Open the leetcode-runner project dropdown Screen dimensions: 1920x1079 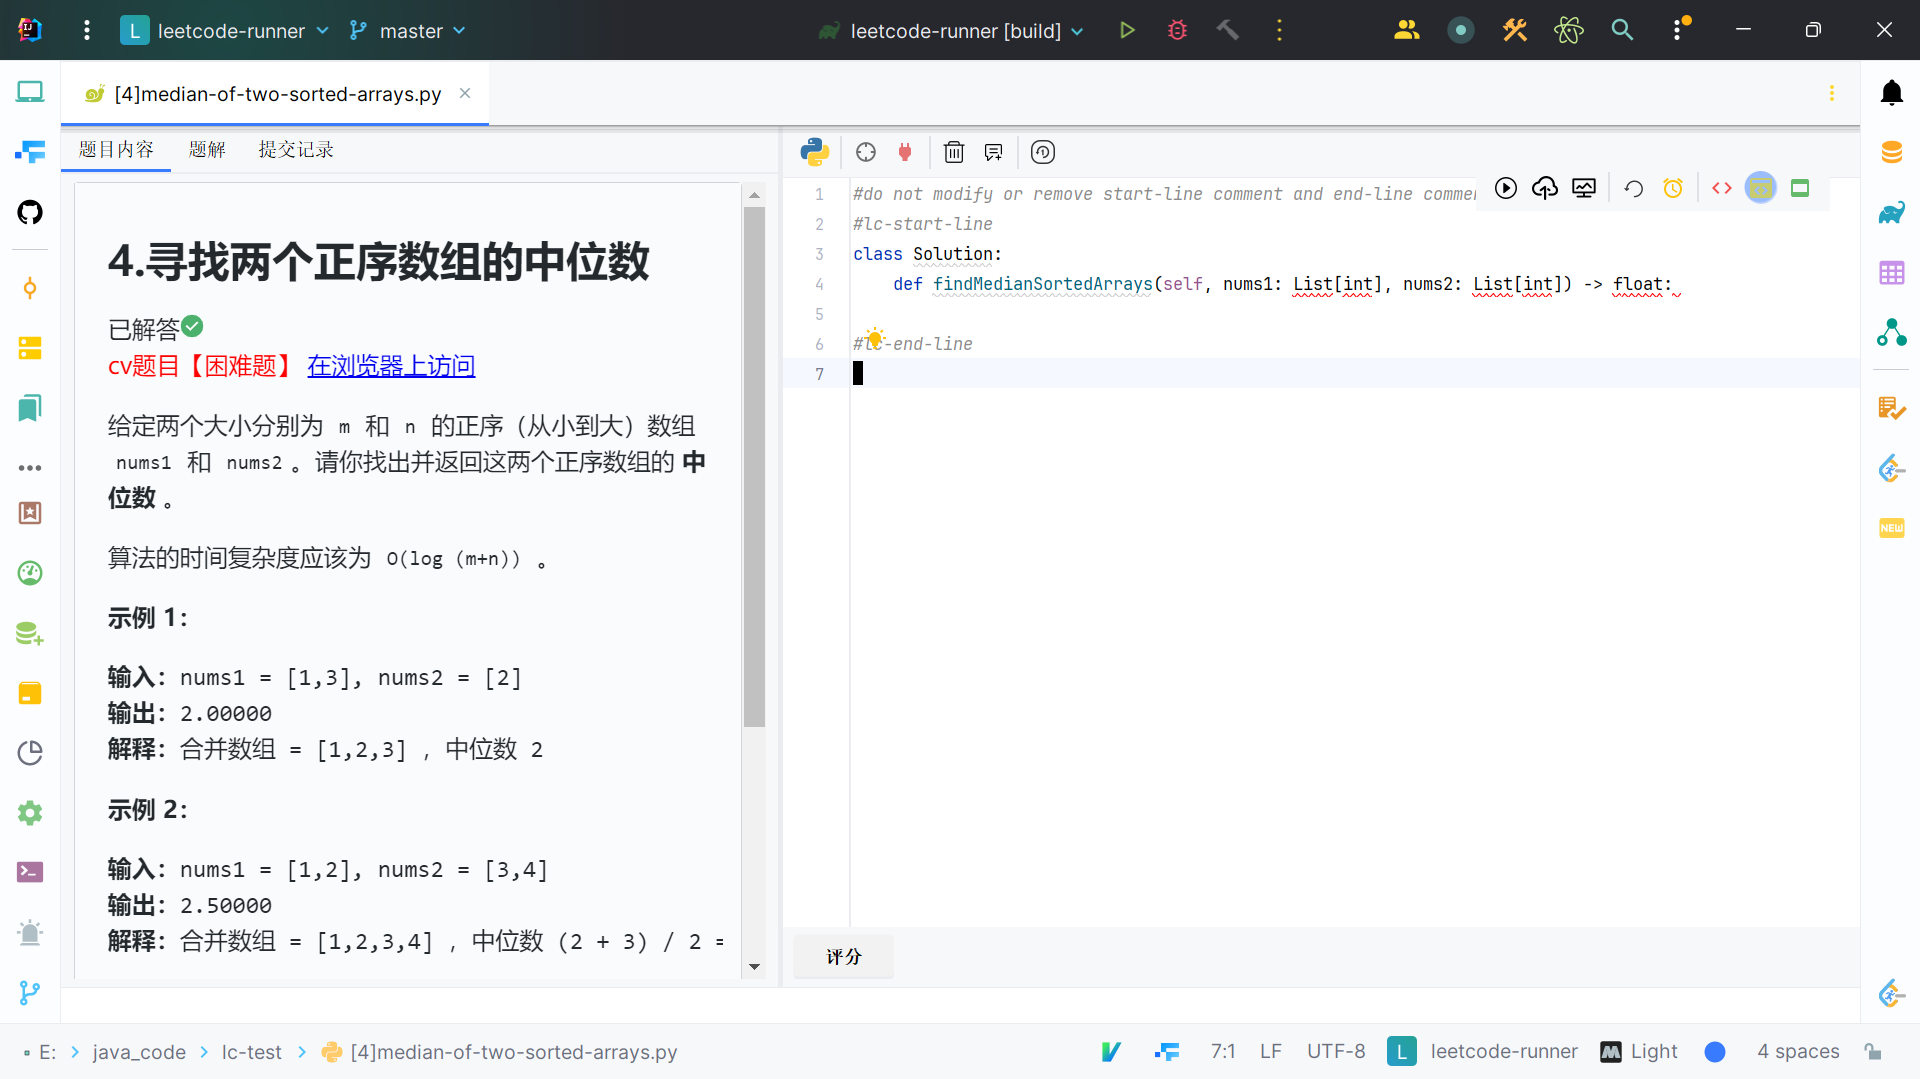click(224, 30)
